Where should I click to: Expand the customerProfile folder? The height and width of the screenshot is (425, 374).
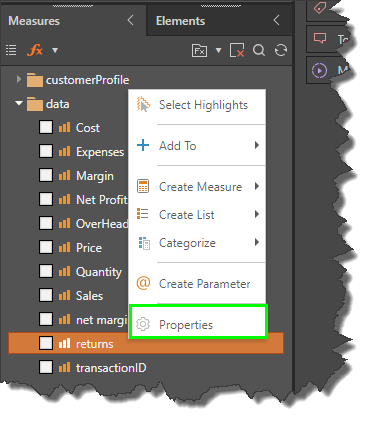pos(19,79)
